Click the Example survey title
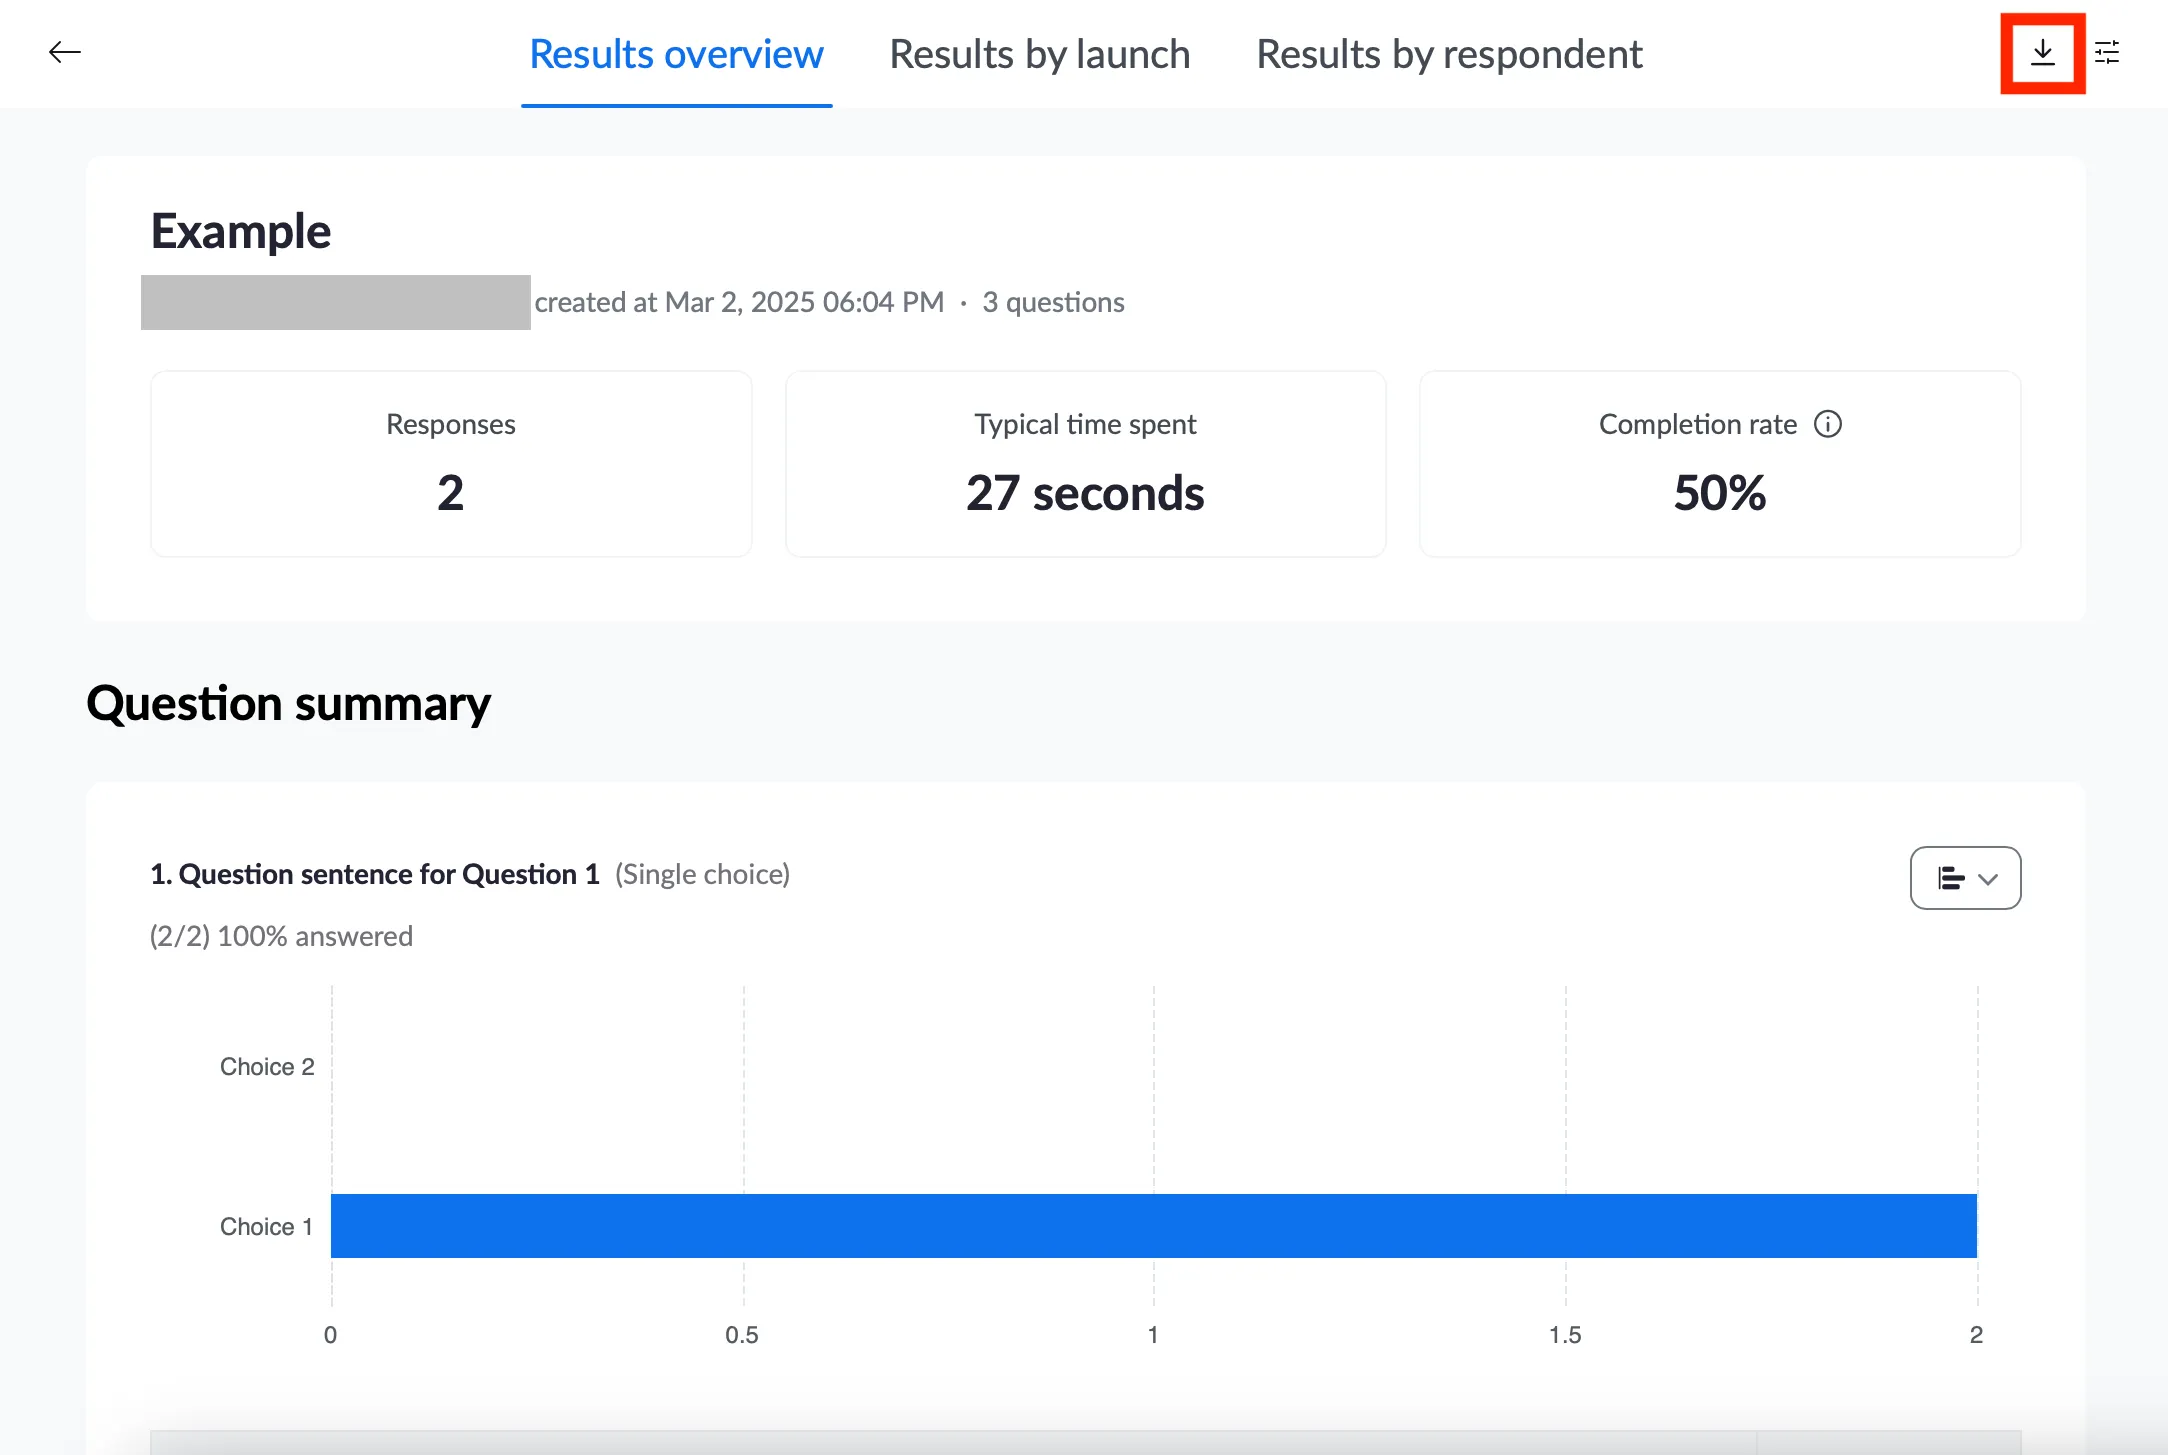This screenshot has width=2168, height=1455. (x=240, y=230)
